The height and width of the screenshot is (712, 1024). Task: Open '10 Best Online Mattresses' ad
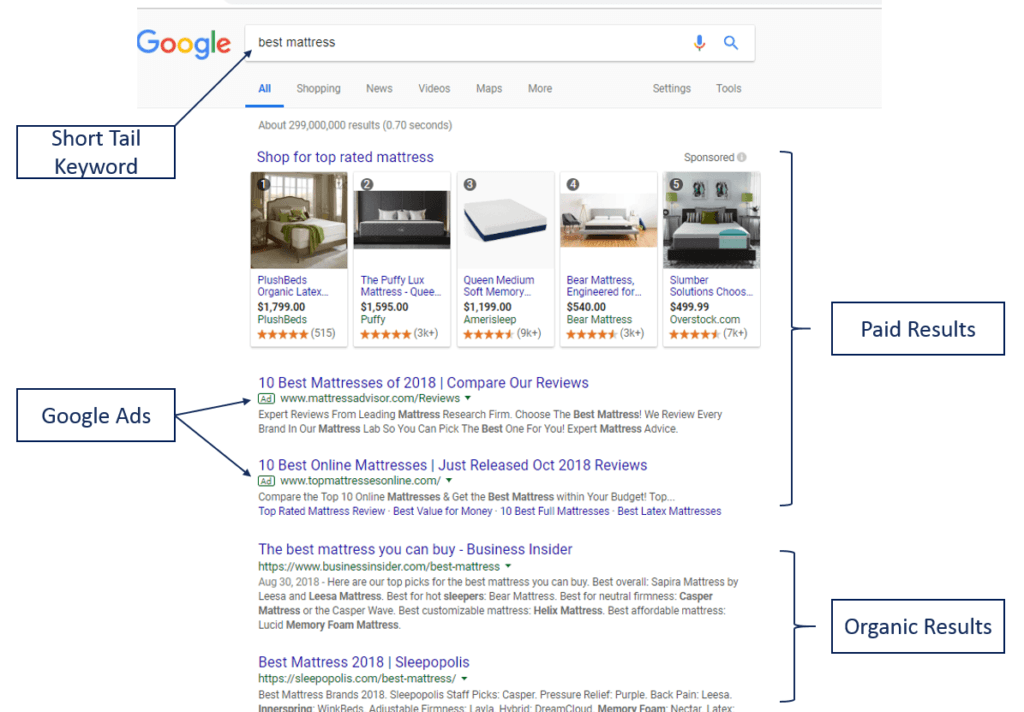tap(453, 465)
